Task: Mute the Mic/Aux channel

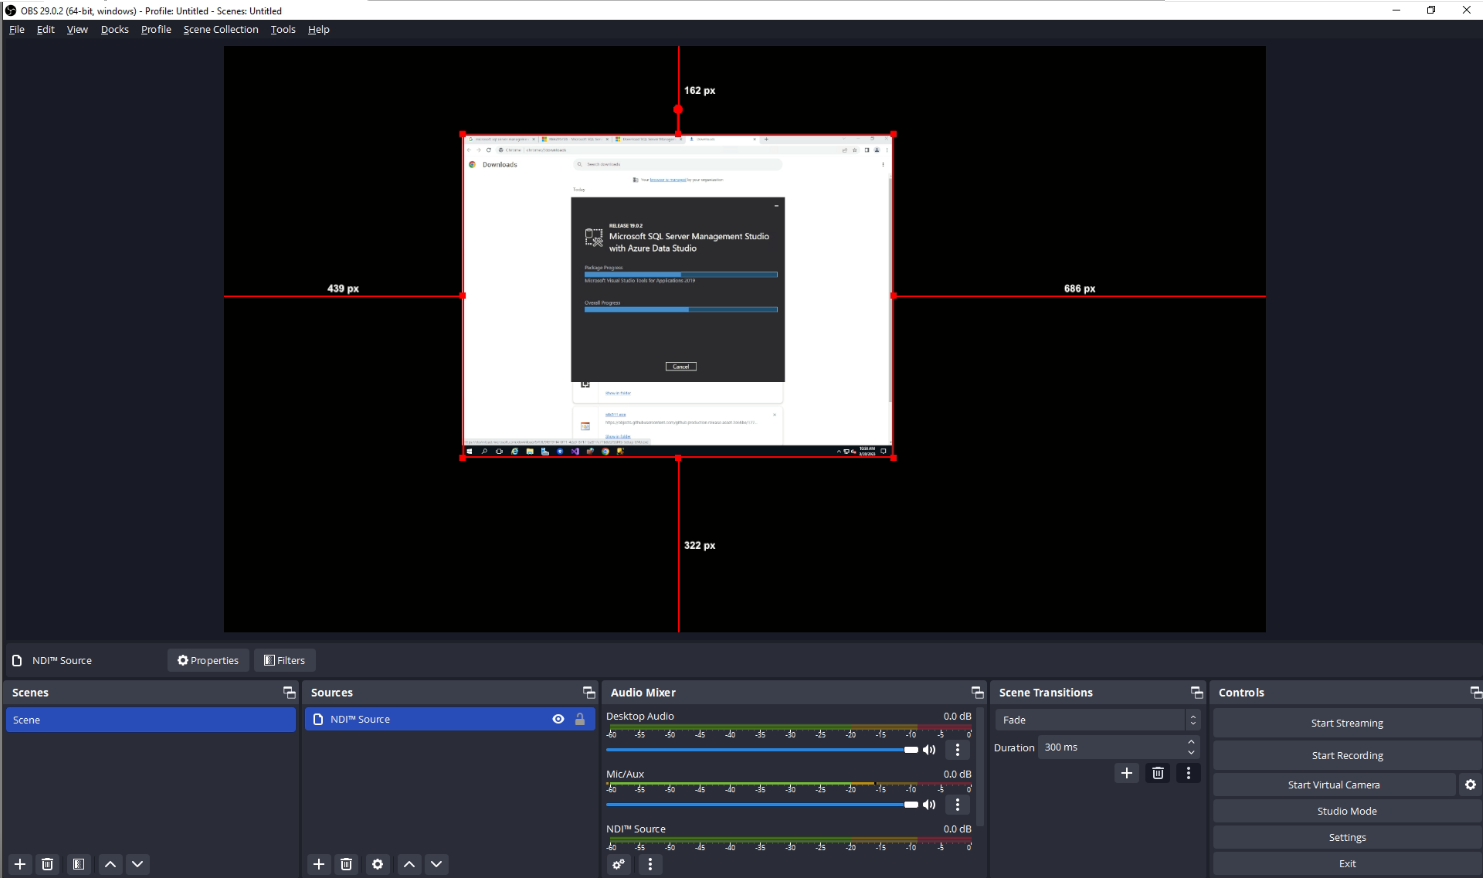Action: tap(930, 805)
